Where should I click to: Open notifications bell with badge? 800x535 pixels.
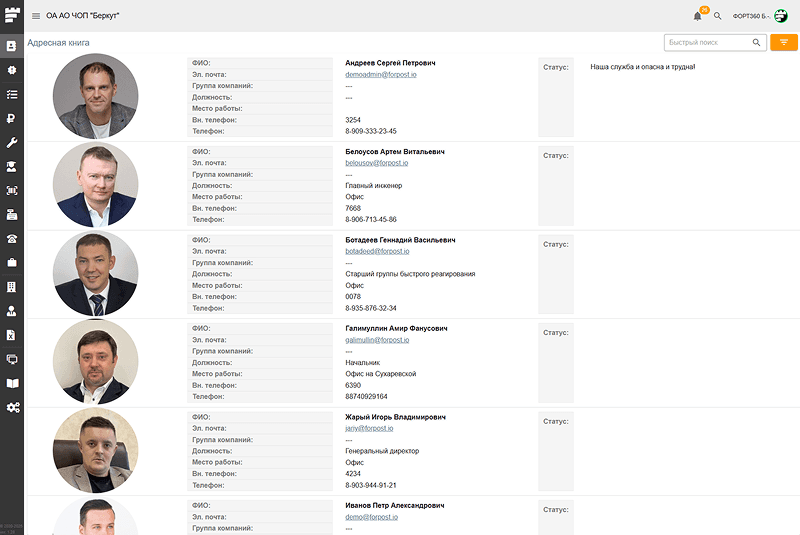click(x=697, y=16)
